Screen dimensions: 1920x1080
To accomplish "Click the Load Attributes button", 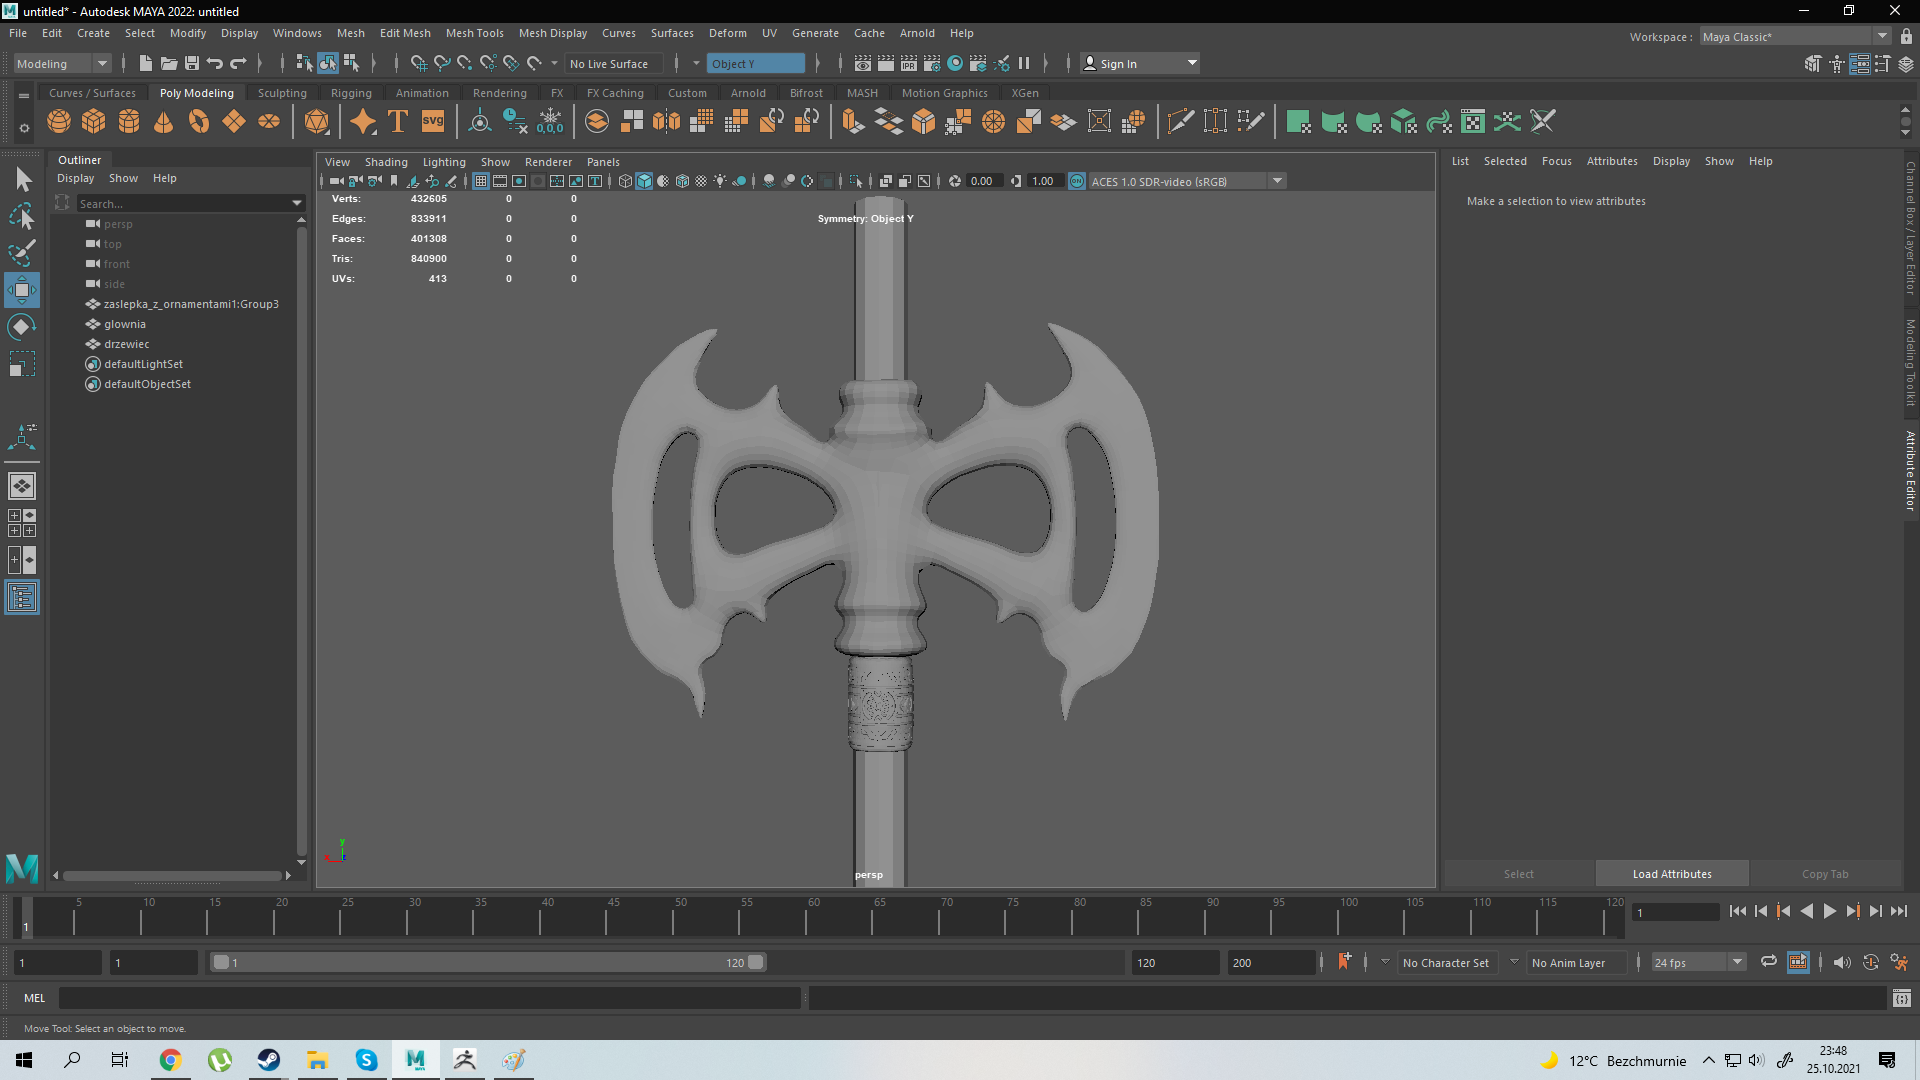I will pyautogui.click(x=1672, y=873).
